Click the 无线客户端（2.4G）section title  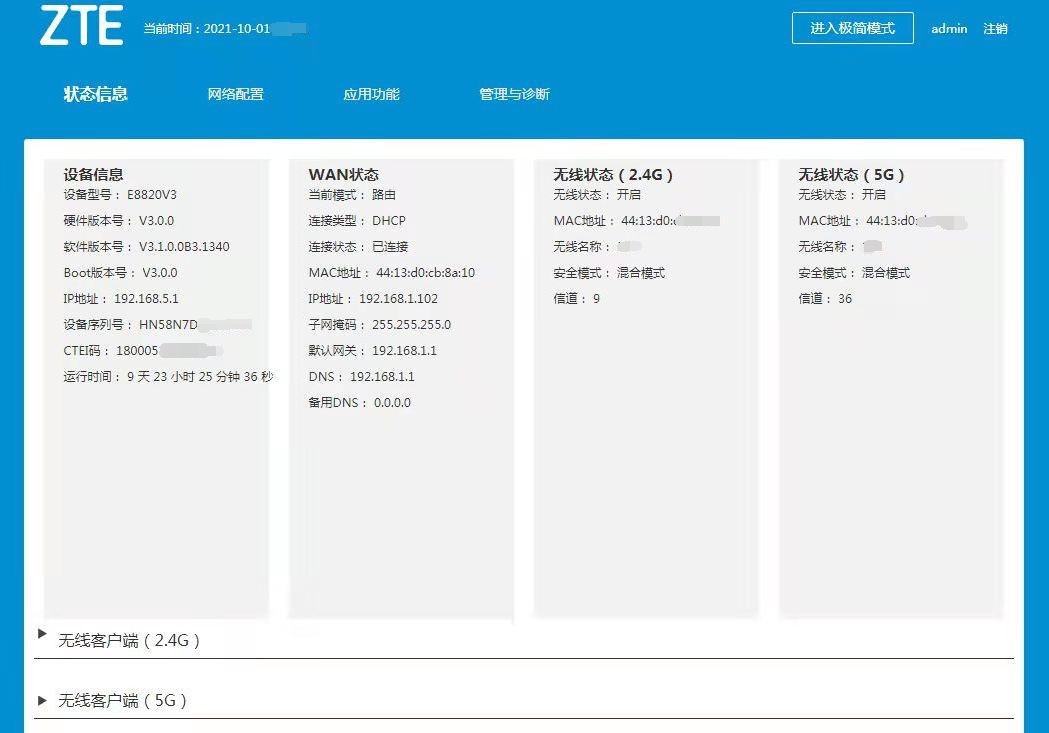pyautogui.click(x=130, y=641)
